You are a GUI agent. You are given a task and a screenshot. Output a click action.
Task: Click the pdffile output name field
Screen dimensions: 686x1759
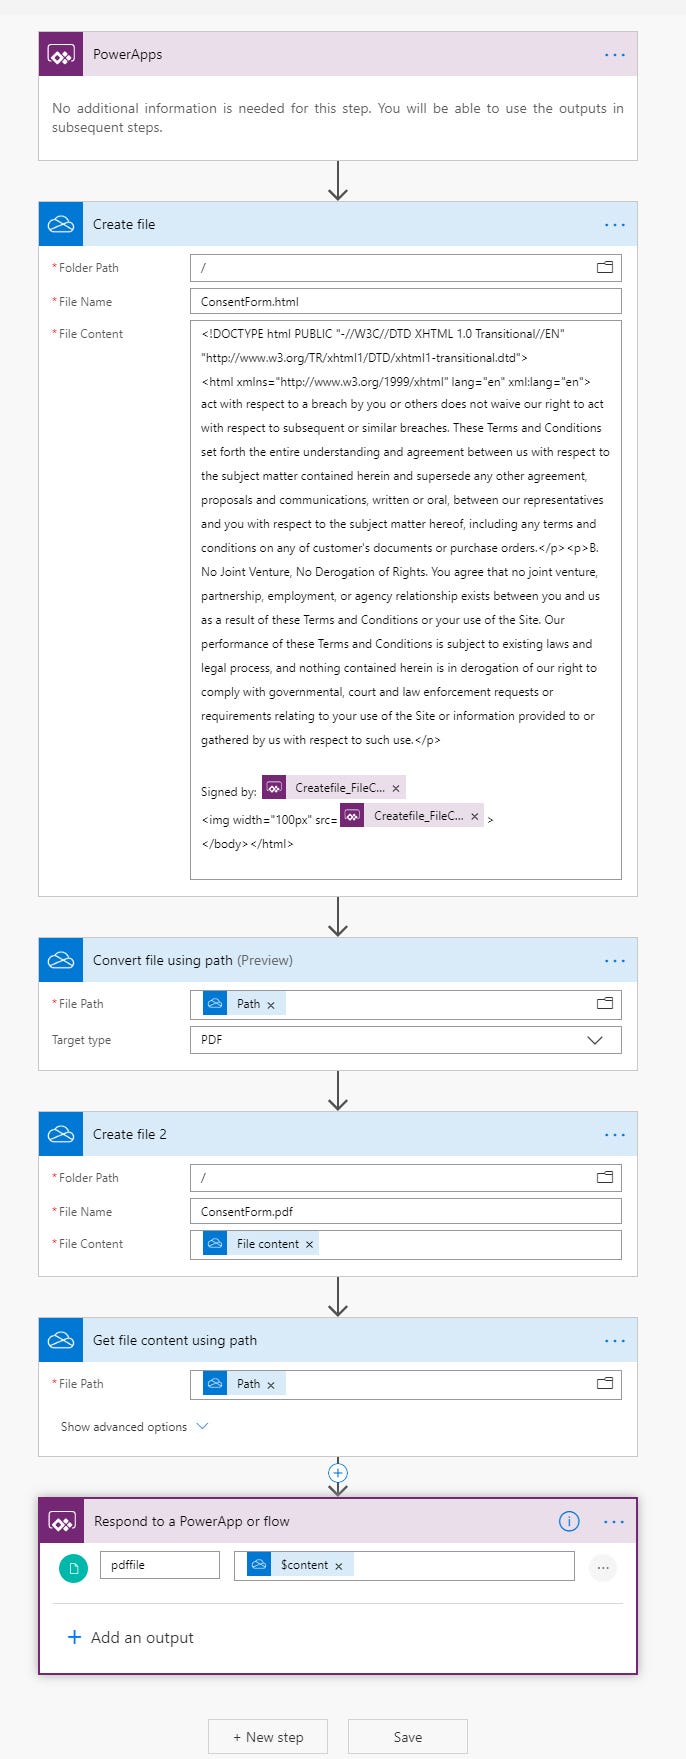point(160,1564)
